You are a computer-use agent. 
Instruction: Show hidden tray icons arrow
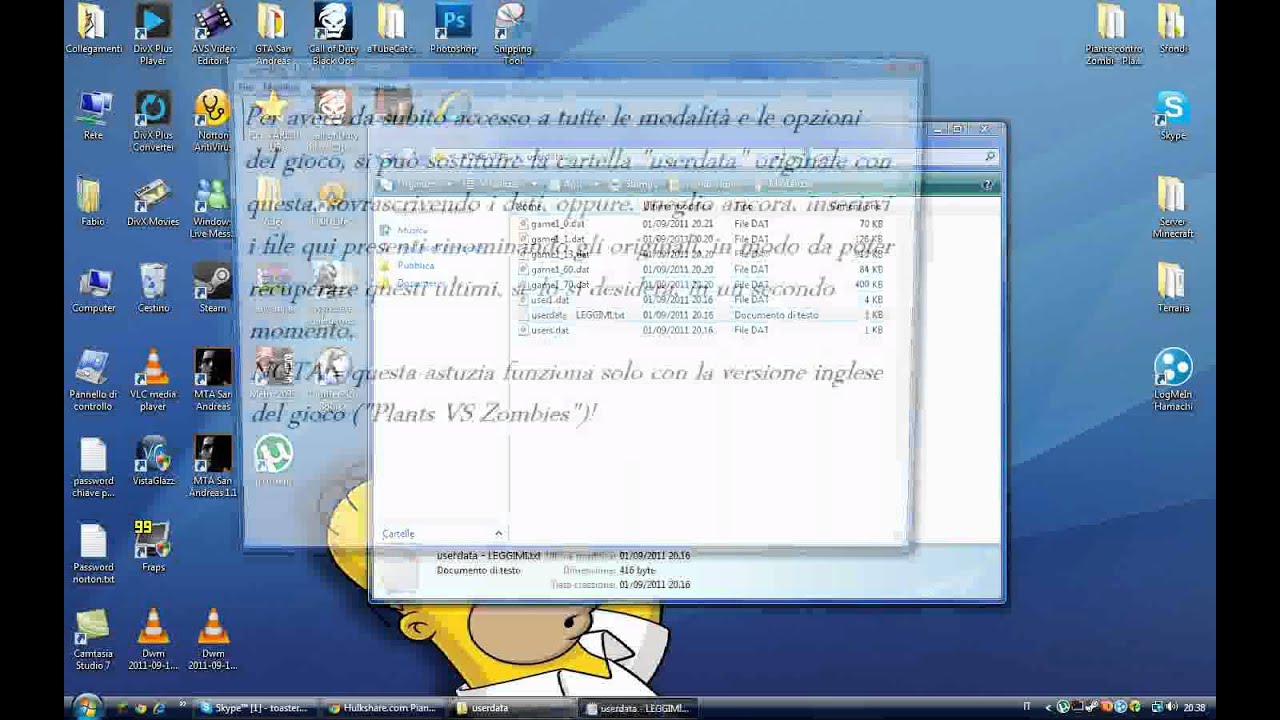click(x=1048, y=708)
